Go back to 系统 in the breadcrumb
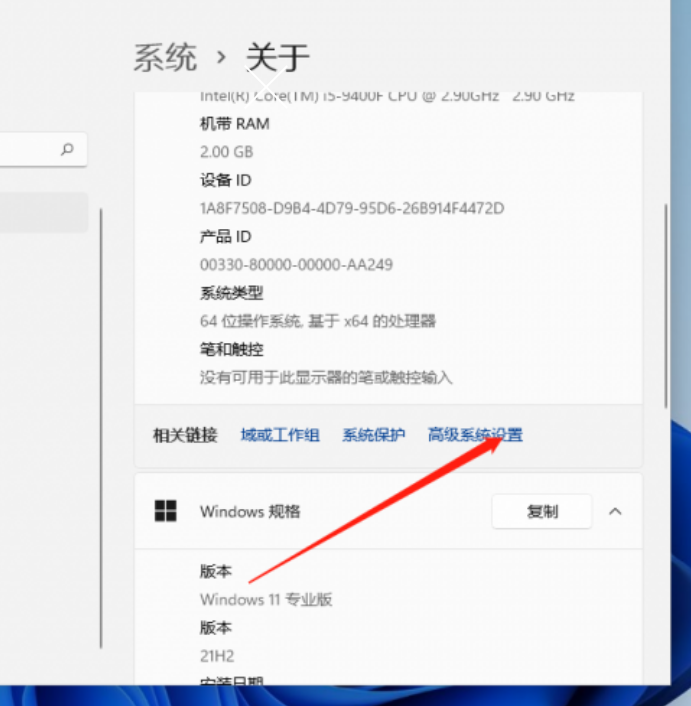 tap(165, 58)
